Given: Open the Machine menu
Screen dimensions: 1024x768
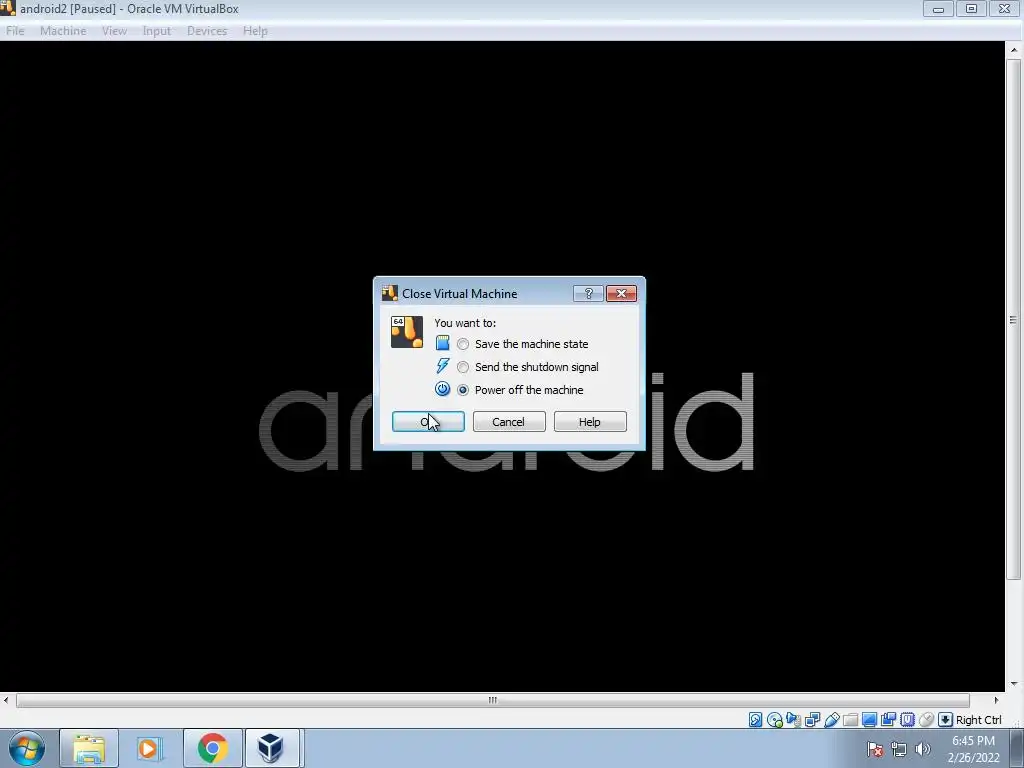Looking at the screenshot, I should click(x=63, y=31).
